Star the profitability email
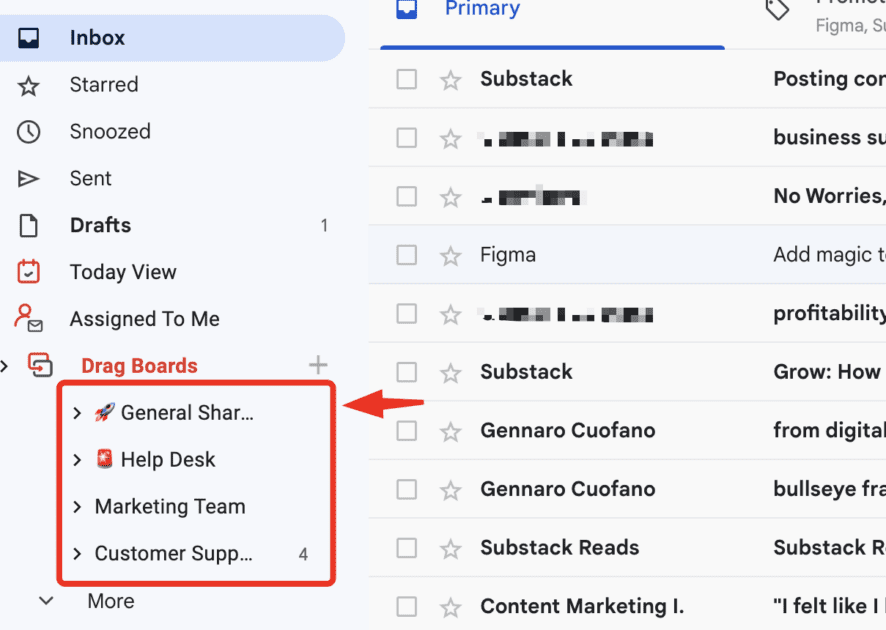Viewport: 886px width, 630px height. [x=450, y=314]
